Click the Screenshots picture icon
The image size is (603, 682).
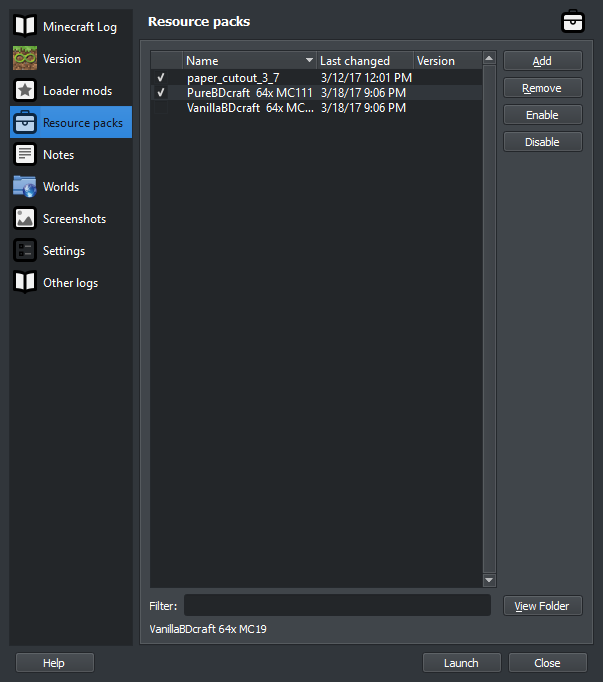pyautogui.click(x=25, y=218)
